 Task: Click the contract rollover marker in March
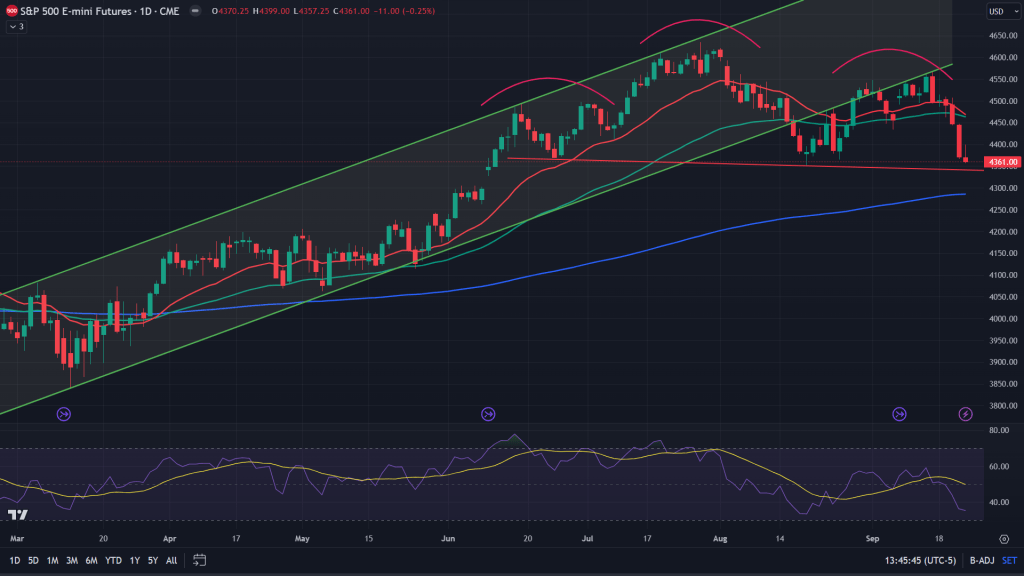(64, 413)
